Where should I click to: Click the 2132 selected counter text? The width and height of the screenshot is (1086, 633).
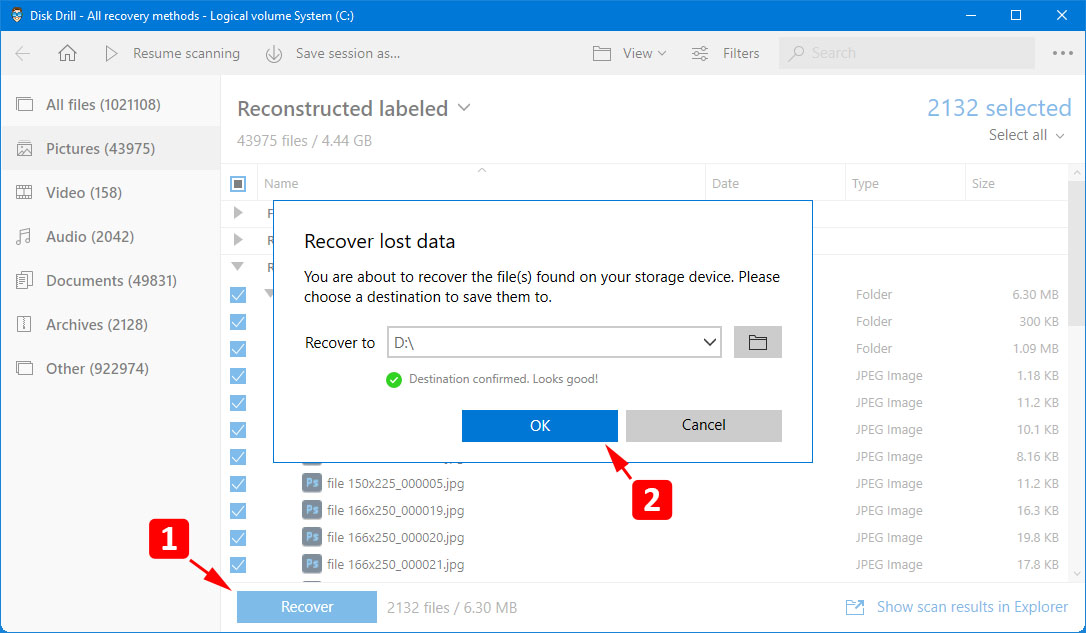[999, 107]
